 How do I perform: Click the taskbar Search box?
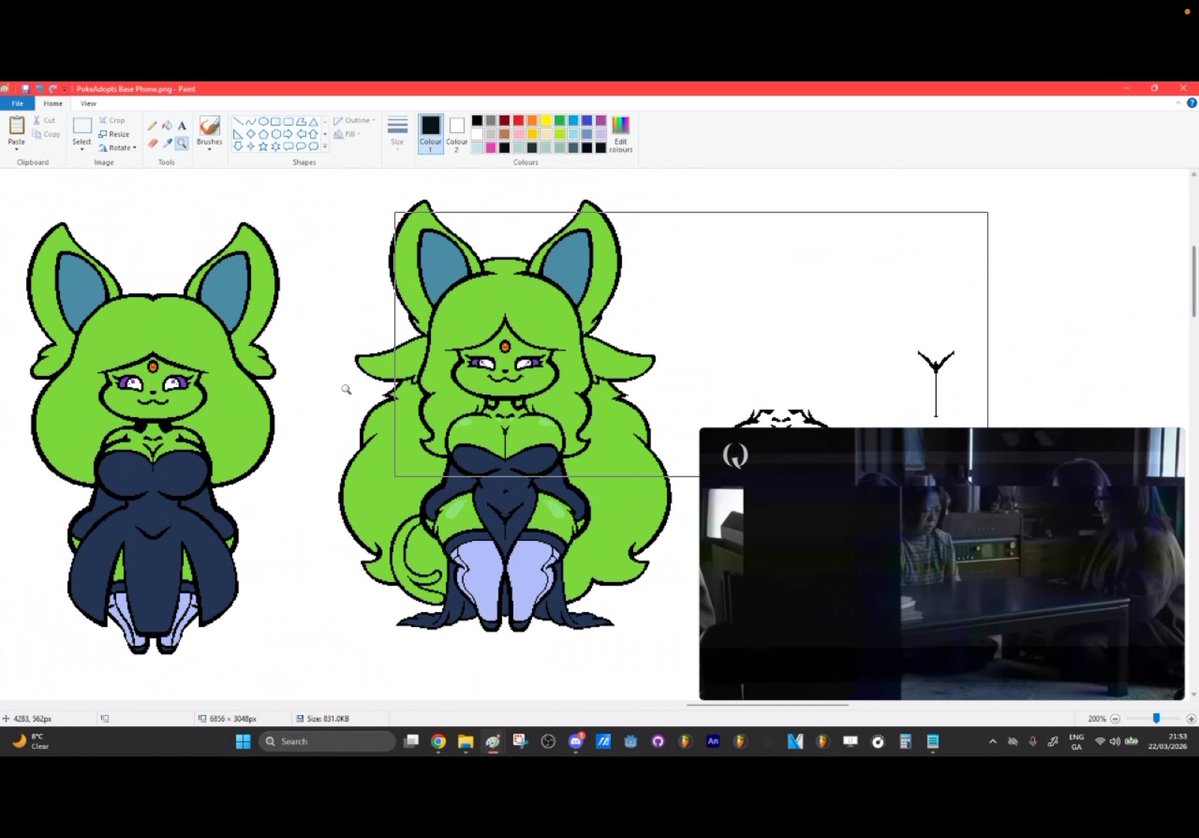click(x=327, y=741)
